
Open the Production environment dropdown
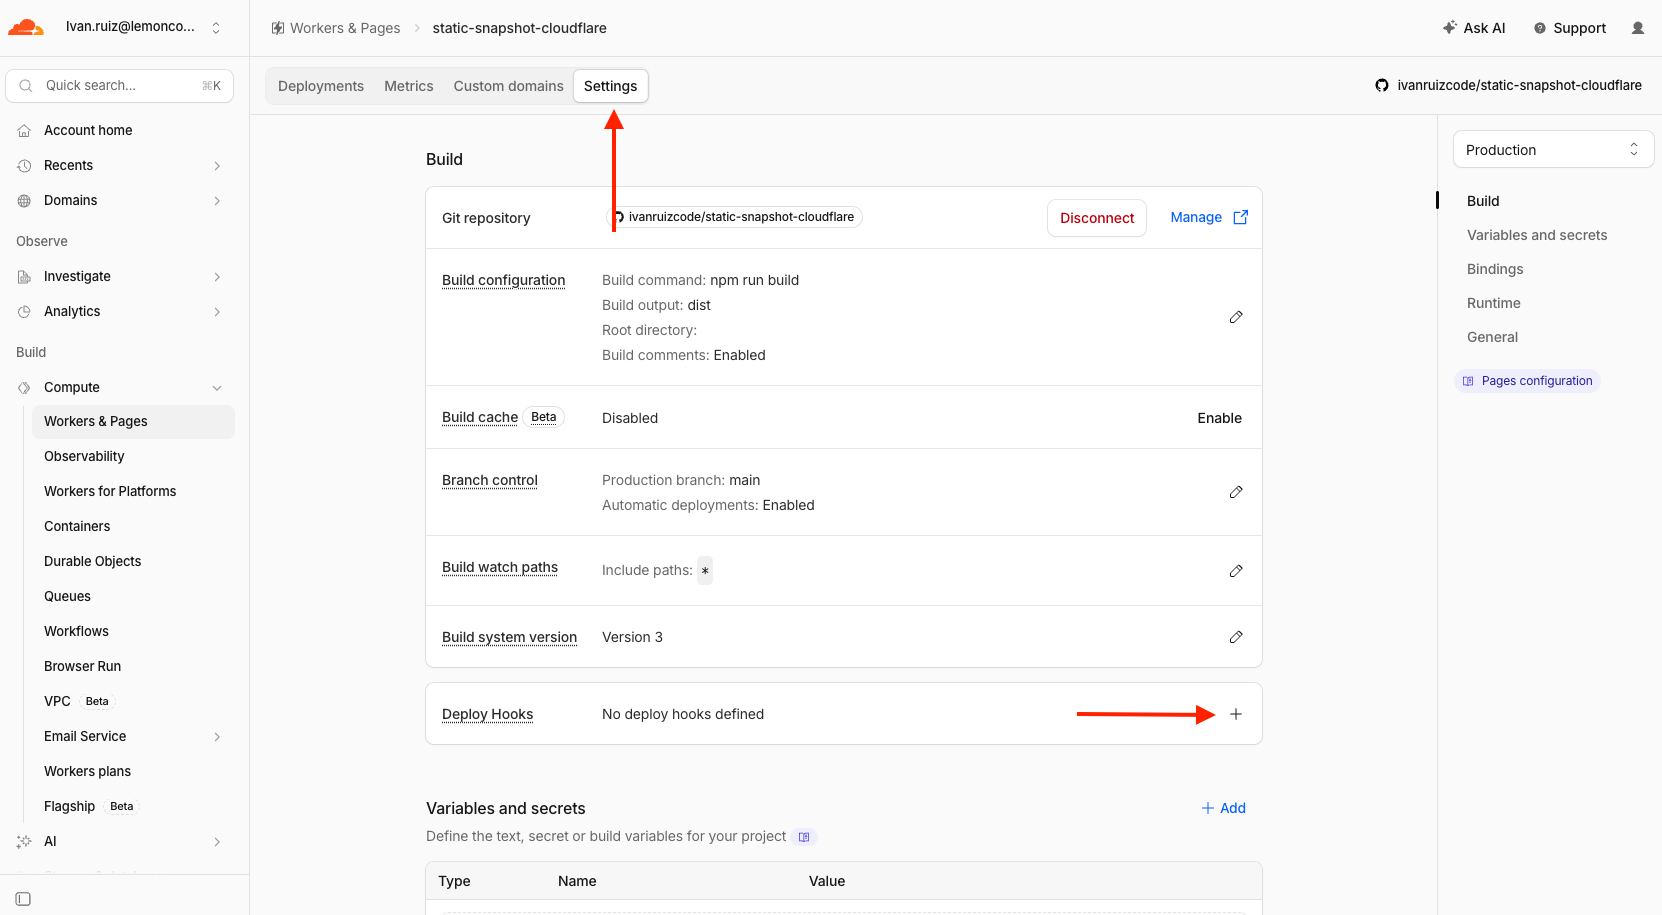click(x=1553, y=150)
